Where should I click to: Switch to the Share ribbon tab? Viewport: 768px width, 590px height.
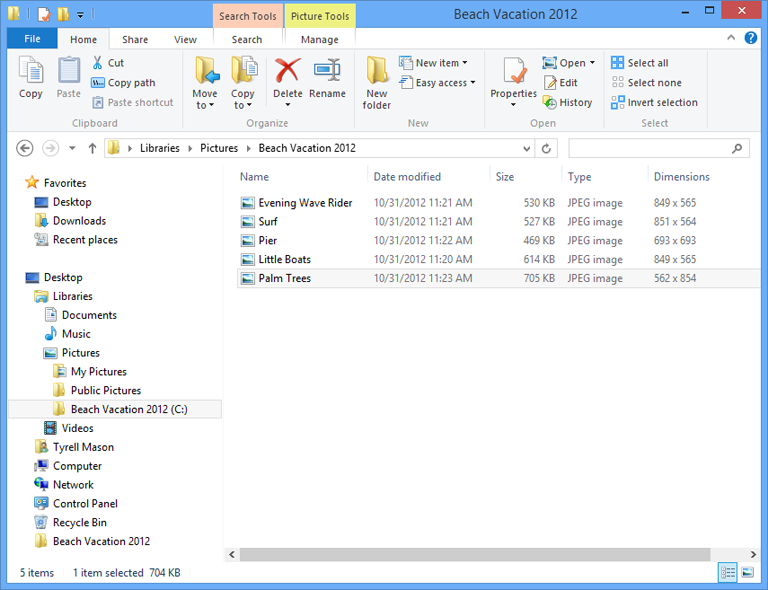pyautogui.click(x=135, y=40)
